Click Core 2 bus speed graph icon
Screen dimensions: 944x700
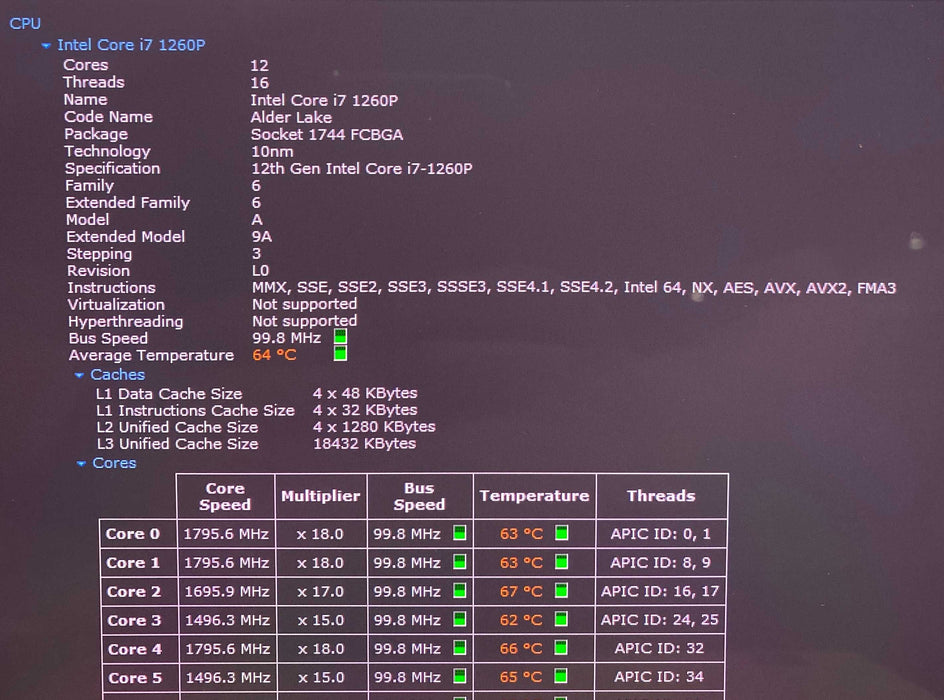coord(459,590)
